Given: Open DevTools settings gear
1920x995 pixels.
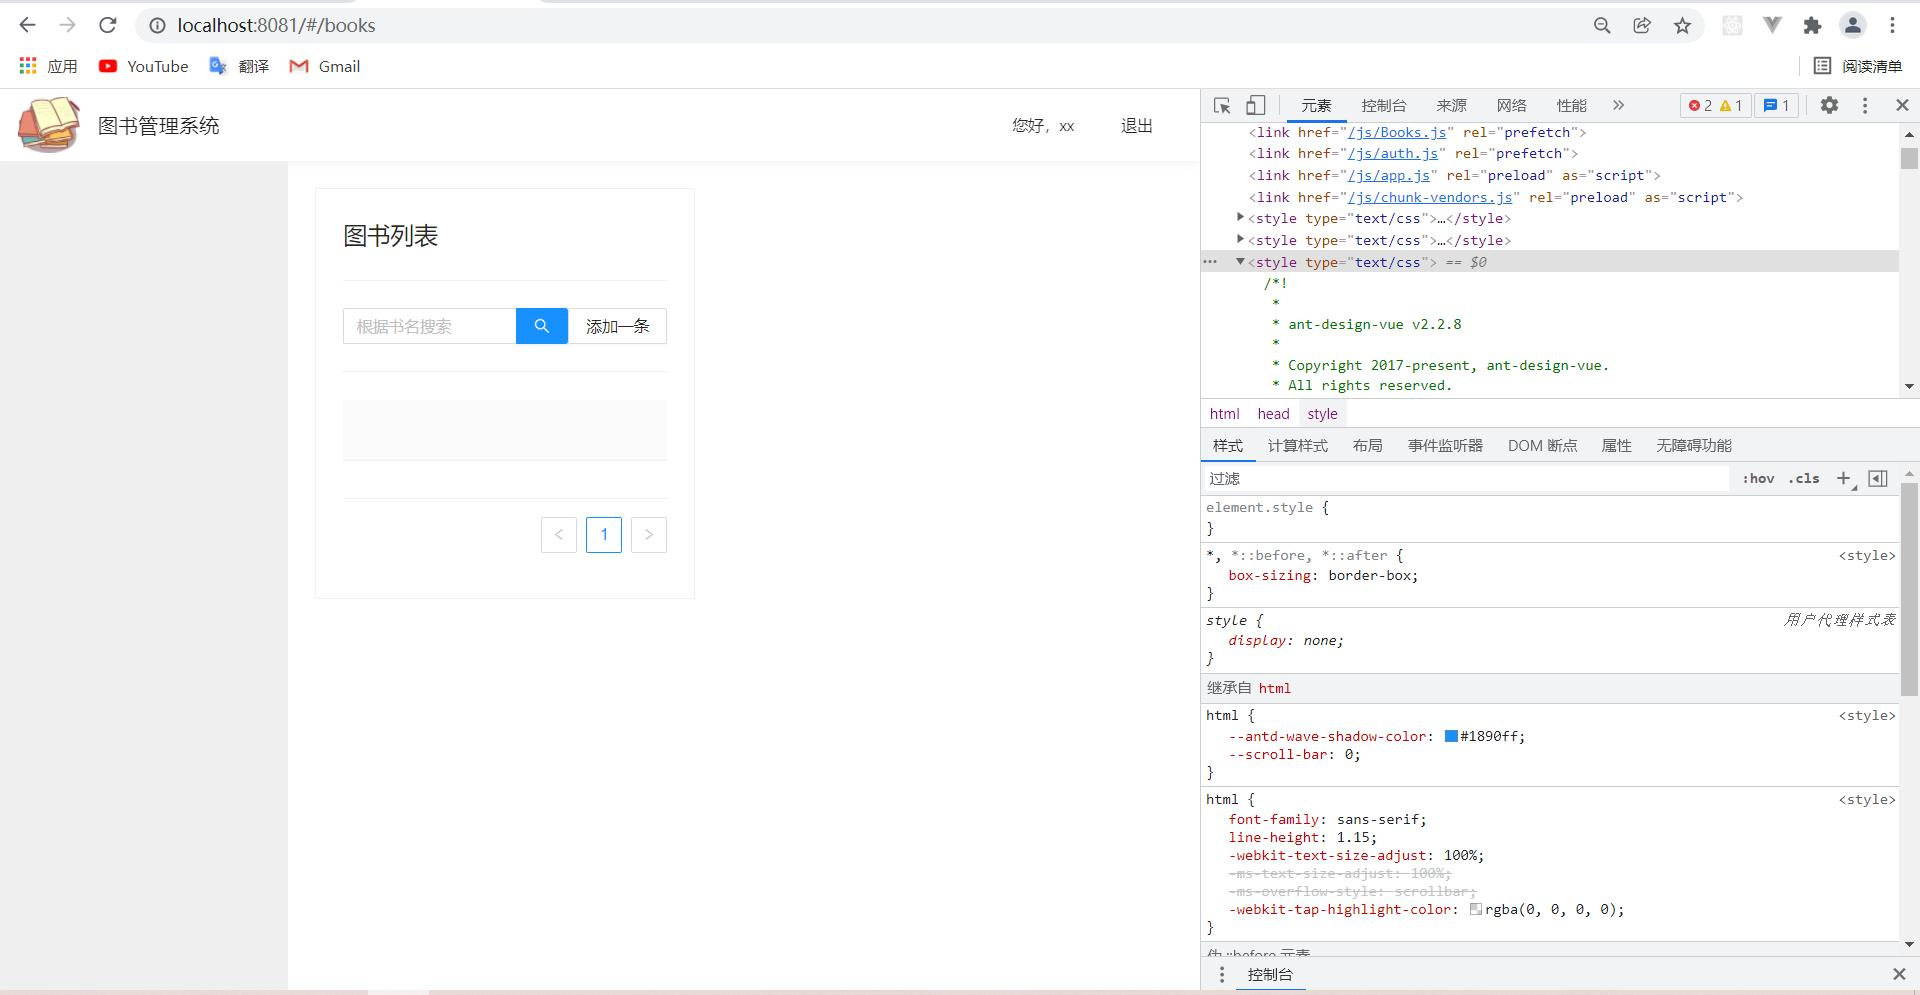Looking at the screenshot, I should point(1829,105).
